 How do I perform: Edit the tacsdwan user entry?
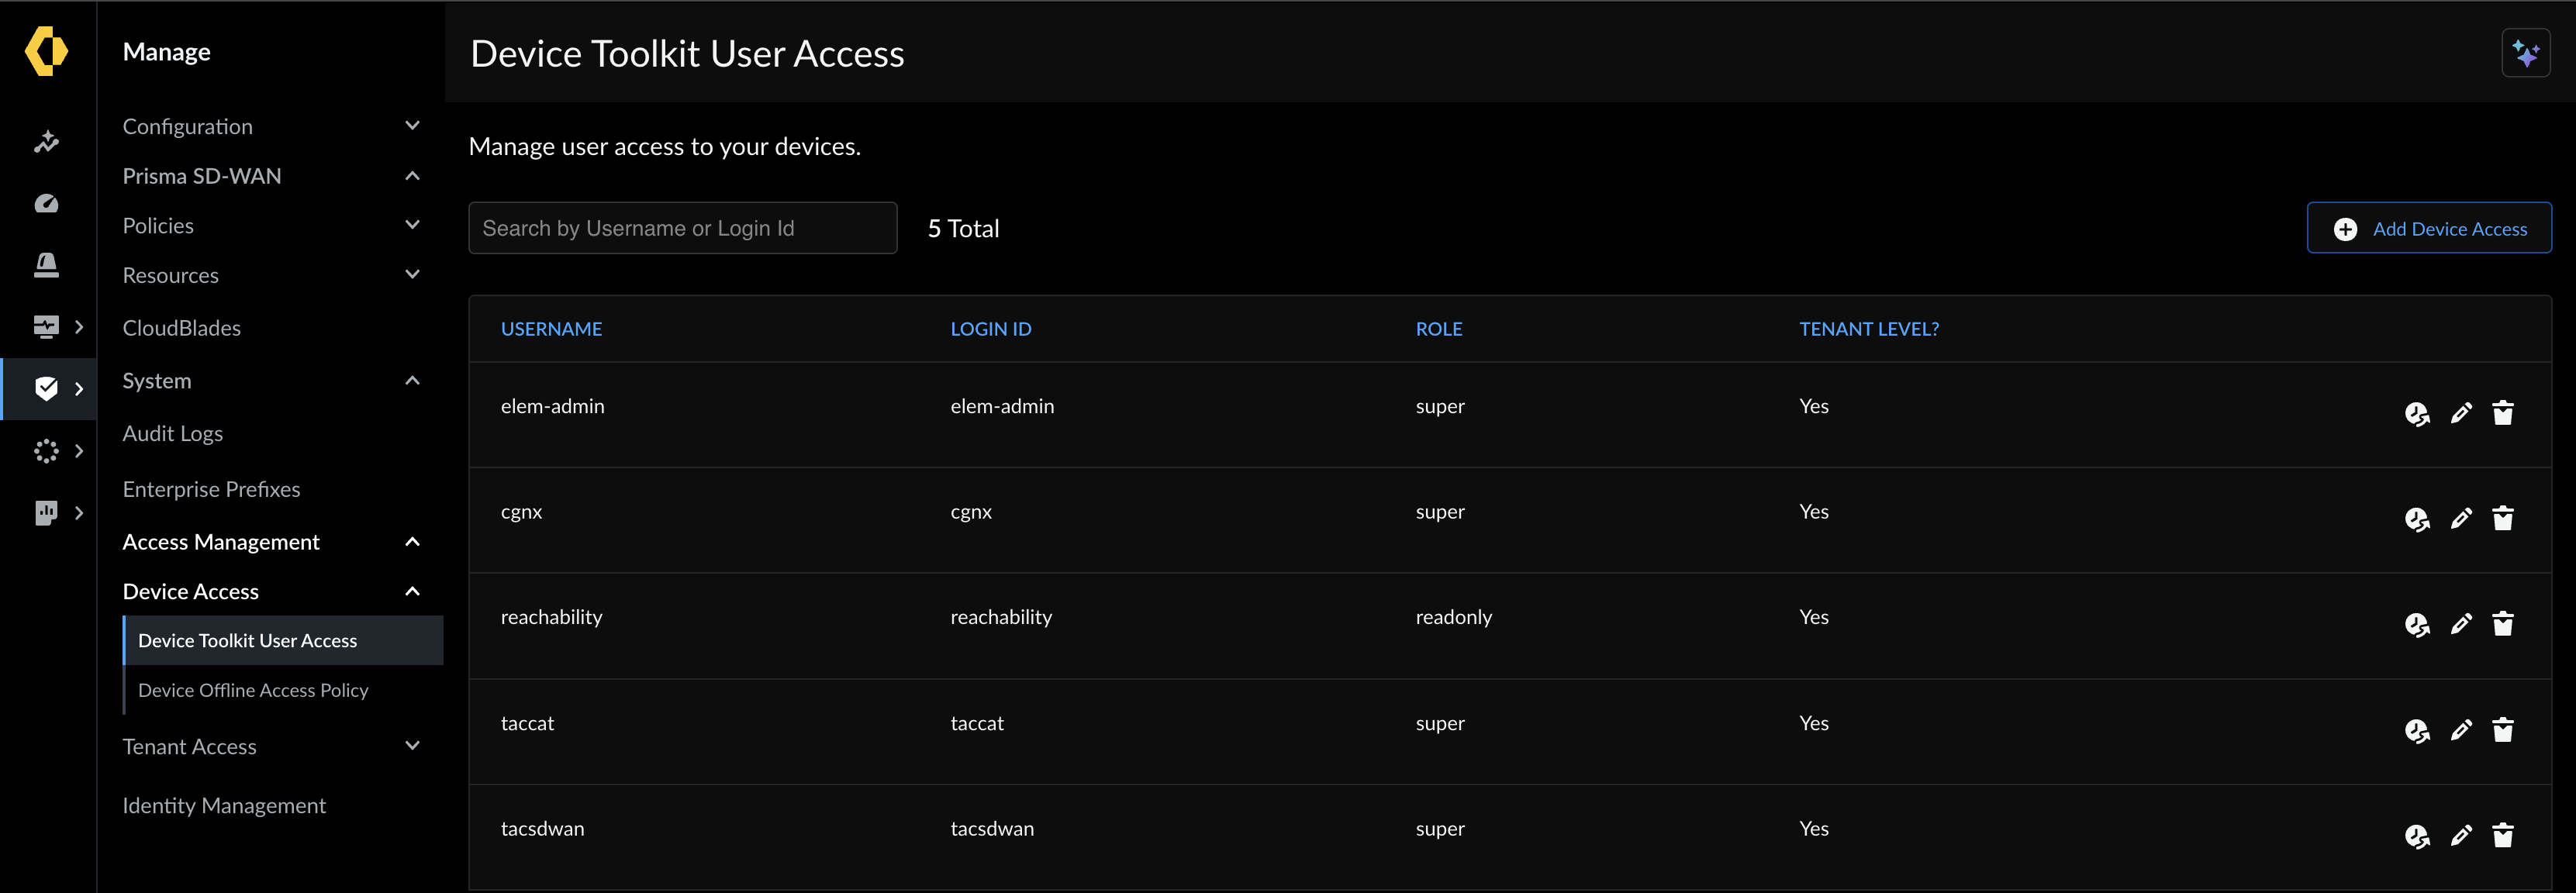click(2462, 835)
